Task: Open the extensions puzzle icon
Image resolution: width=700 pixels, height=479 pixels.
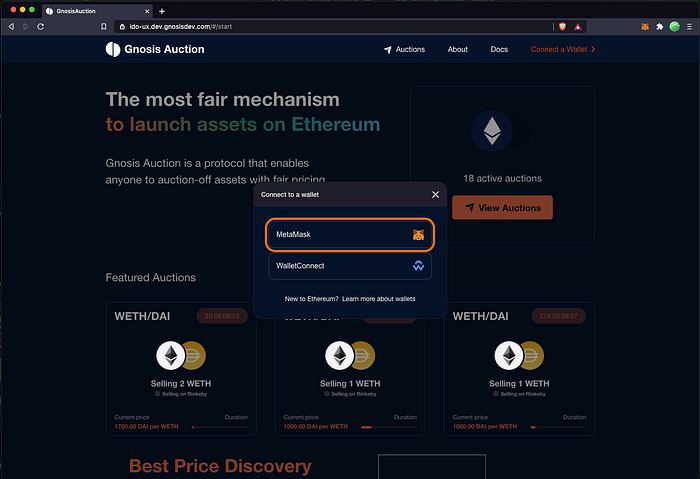Action: tap(659, 27)
